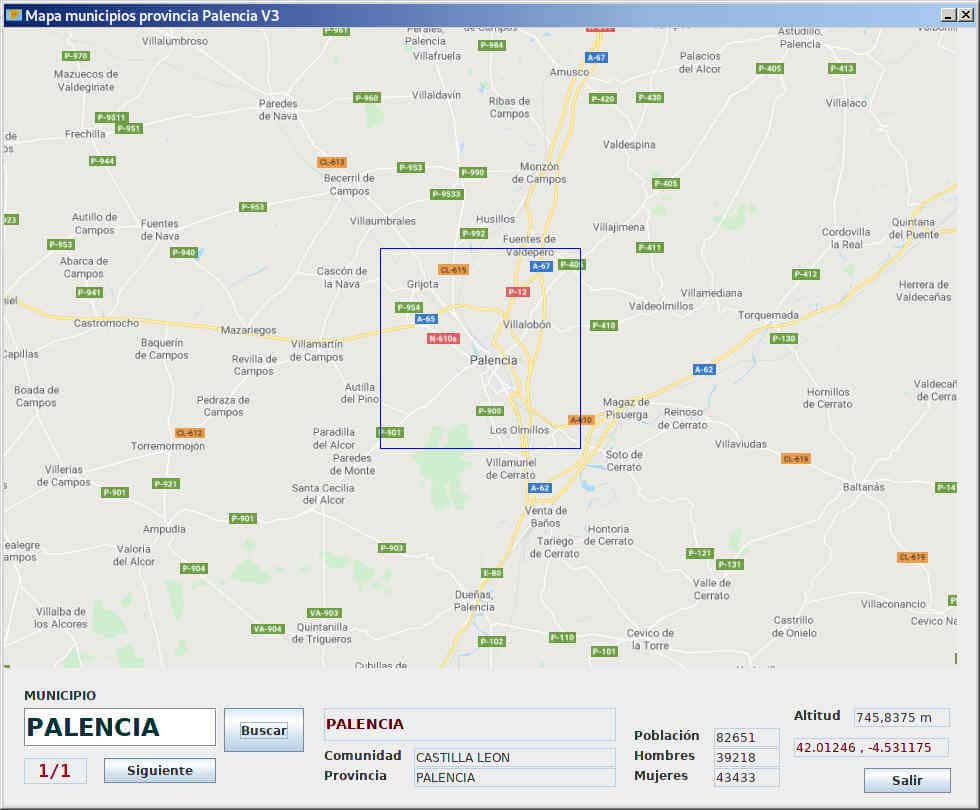Click the application icon in the title bar
The width and height of the screenshot is (980, 810).
13,15
